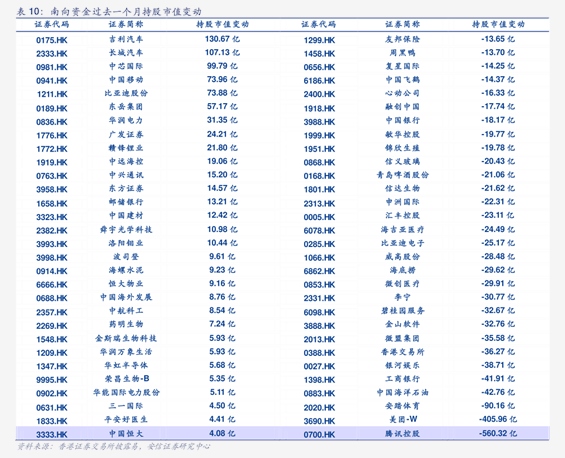Image resolution: width=565 pixels, height=458 pixels.
Task: Click the value 8.54 亿
Action: (222, 310)
